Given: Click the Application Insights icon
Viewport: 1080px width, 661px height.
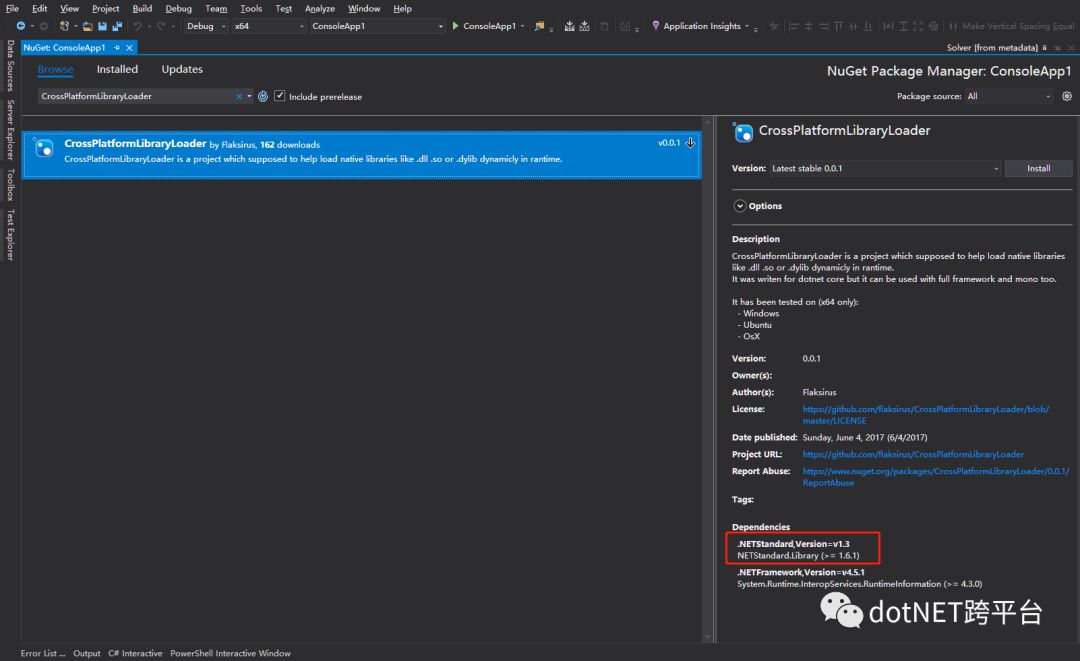Looking at the screenshot, I should 655,26.
